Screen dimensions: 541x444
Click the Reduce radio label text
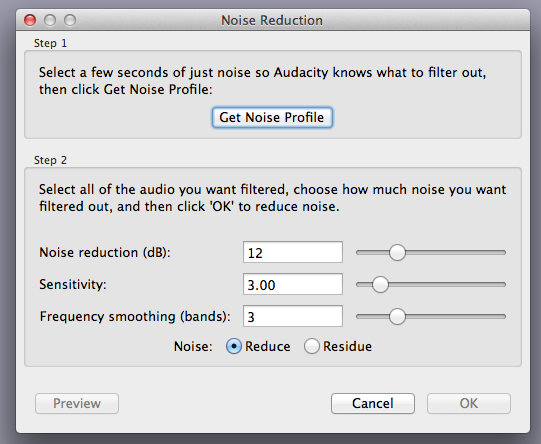point(267,346)
